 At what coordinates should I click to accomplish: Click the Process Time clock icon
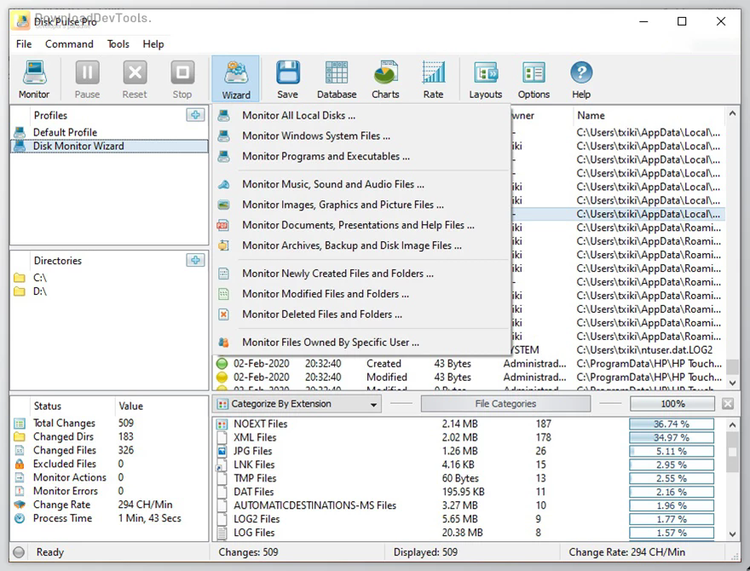[x=20, y=518]
